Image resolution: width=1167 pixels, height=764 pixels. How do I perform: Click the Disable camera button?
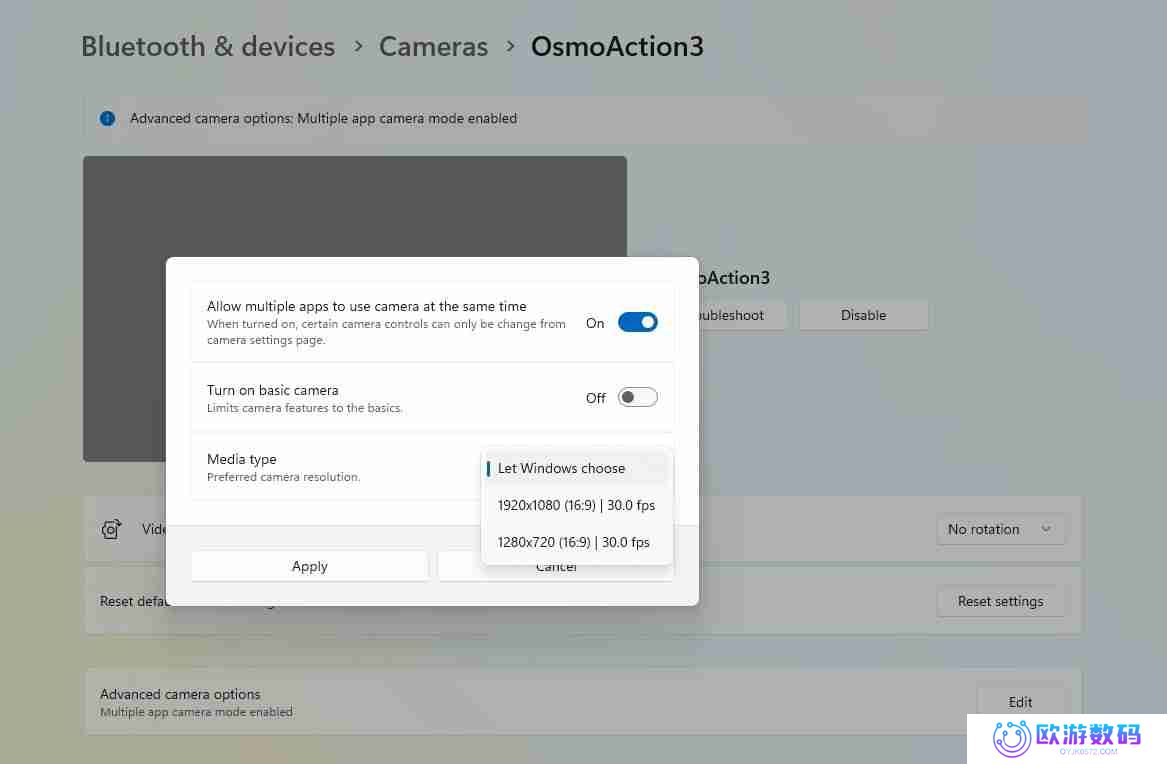pyautogui.click(x=863, y=315)
